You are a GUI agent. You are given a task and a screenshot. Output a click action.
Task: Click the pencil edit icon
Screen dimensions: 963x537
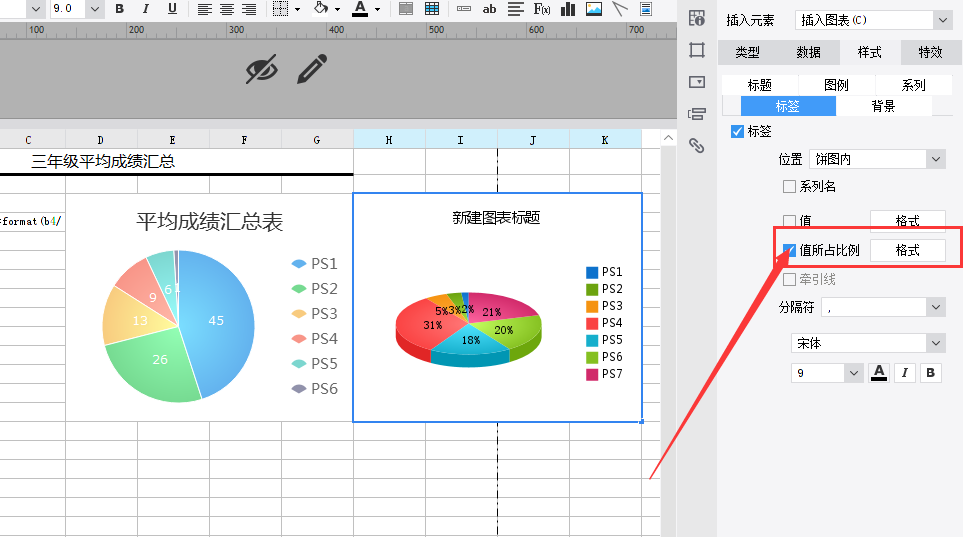pos(312,69)
